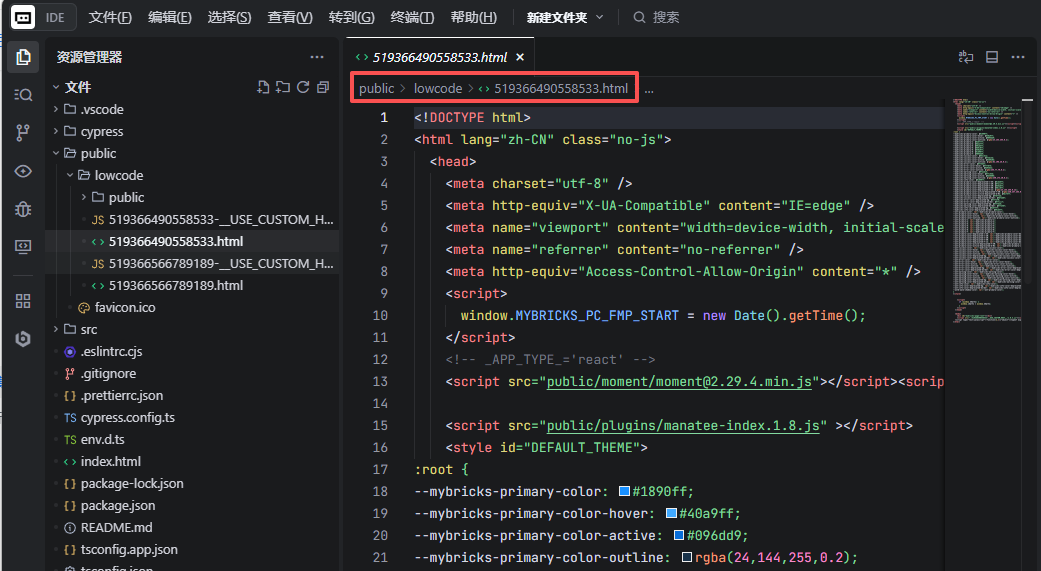Refresh the file explorer tree

303,87
